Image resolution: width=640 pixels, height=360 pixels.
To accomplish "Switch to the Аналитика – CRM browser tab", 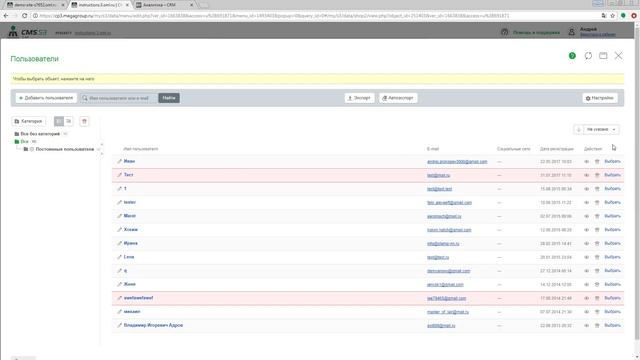I will [x=164, y=5].
